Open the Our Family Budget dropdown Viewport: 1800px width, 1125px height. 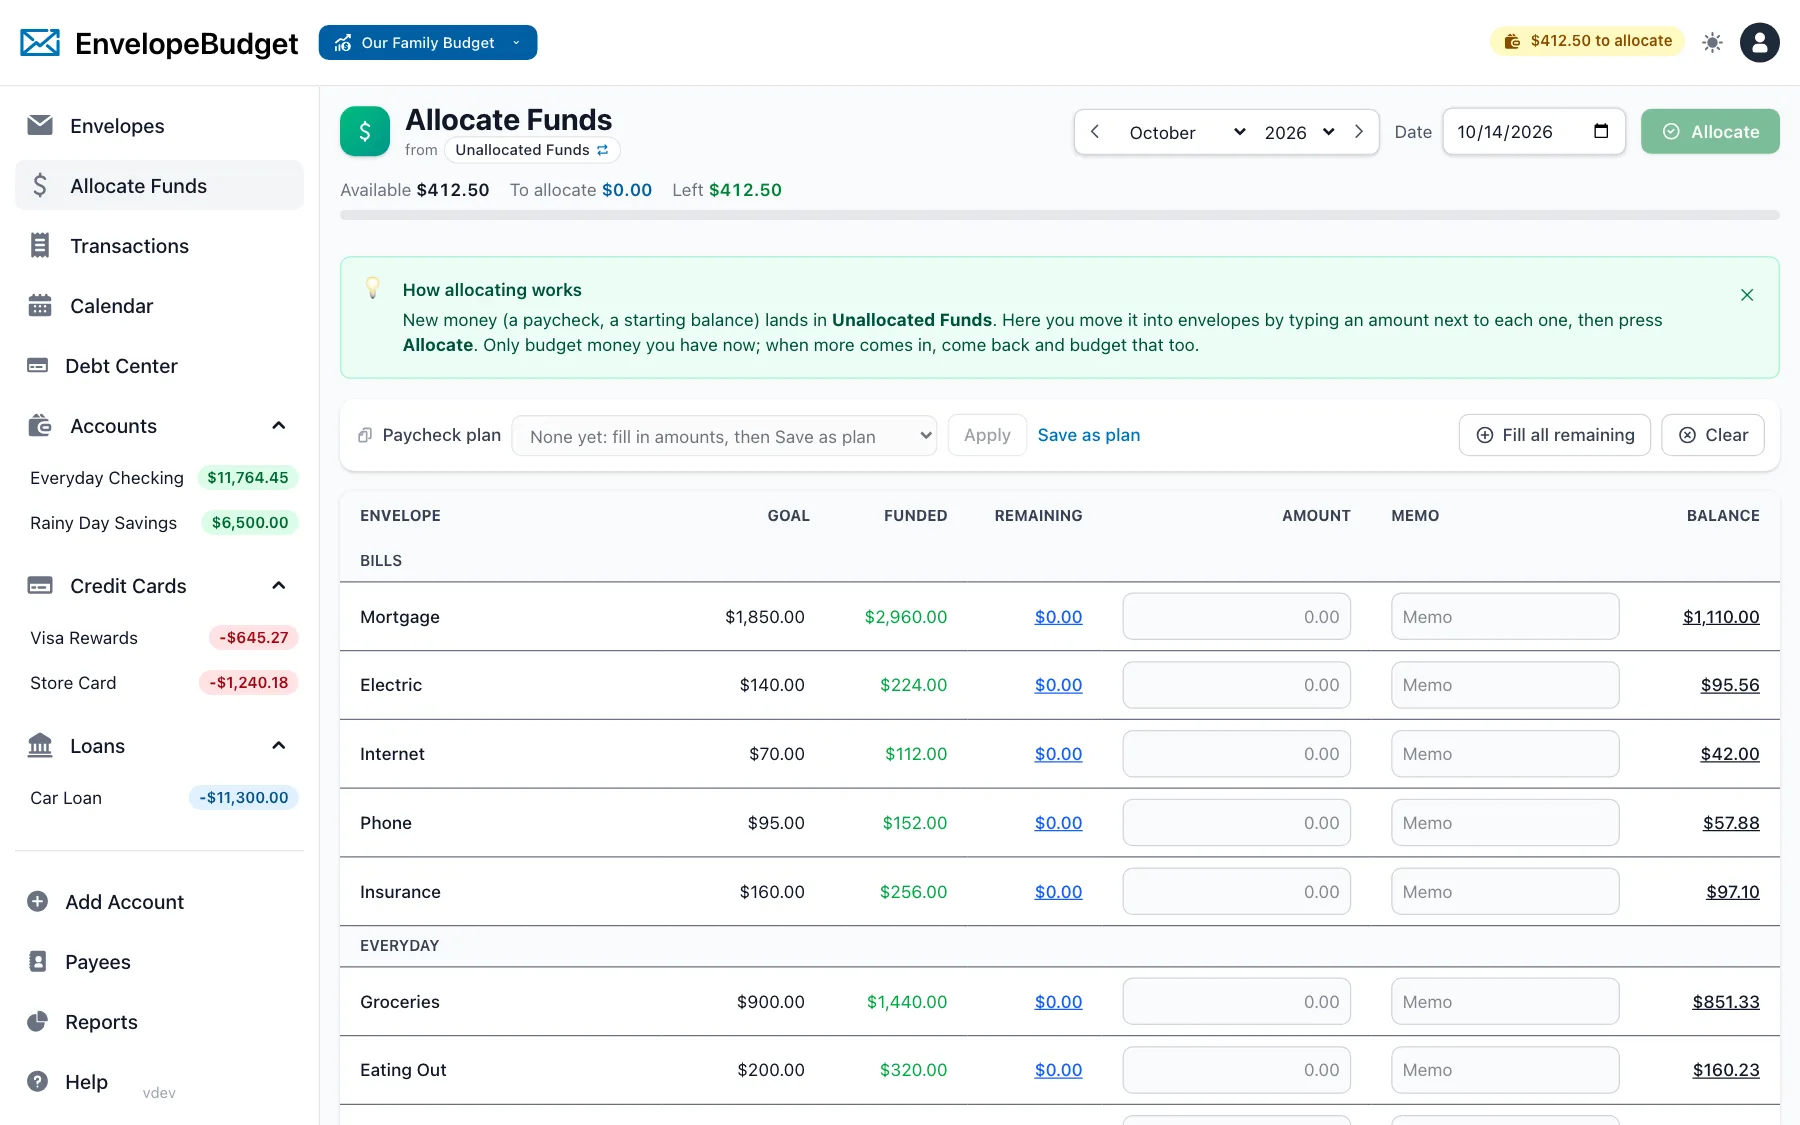pos(428,43)
